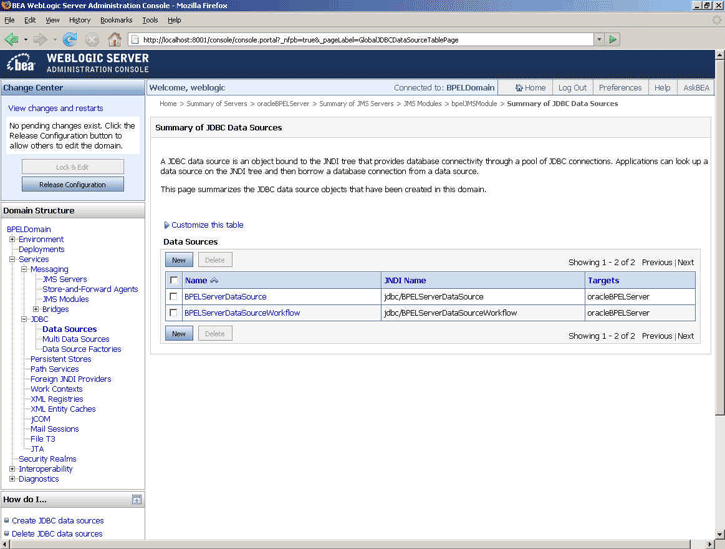This screenshot has height=549, width=725.
Task: Open the Edit menu
Action: pos(30,20)
